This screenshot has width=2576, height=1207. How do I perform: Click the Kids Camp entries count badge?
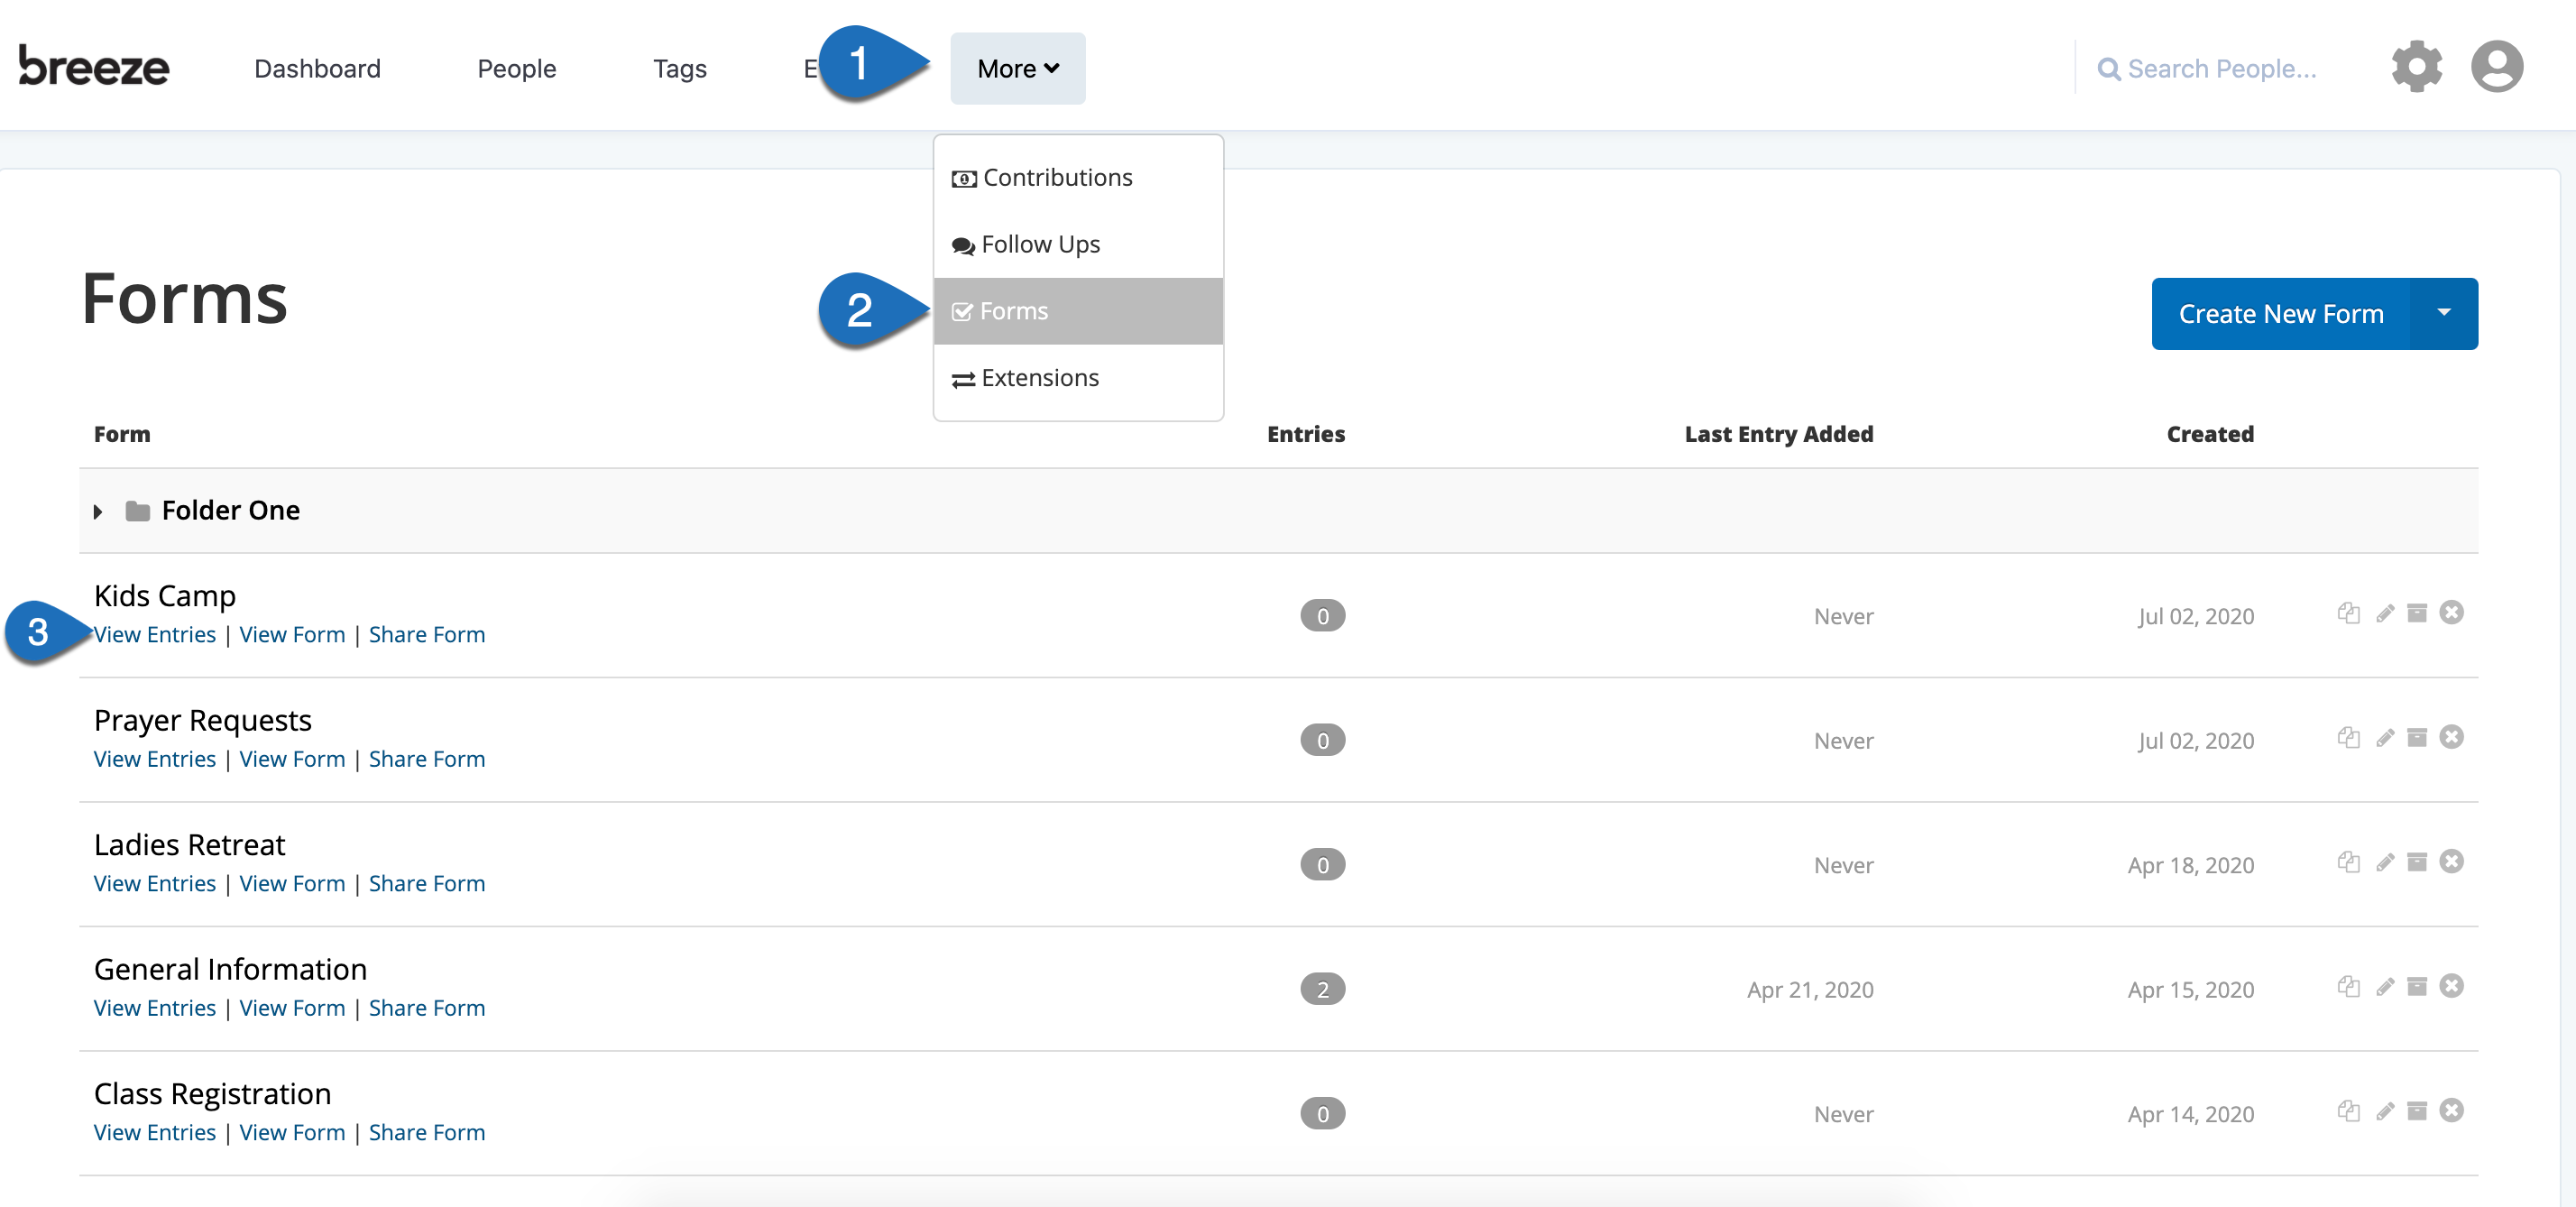(1322, 616)
